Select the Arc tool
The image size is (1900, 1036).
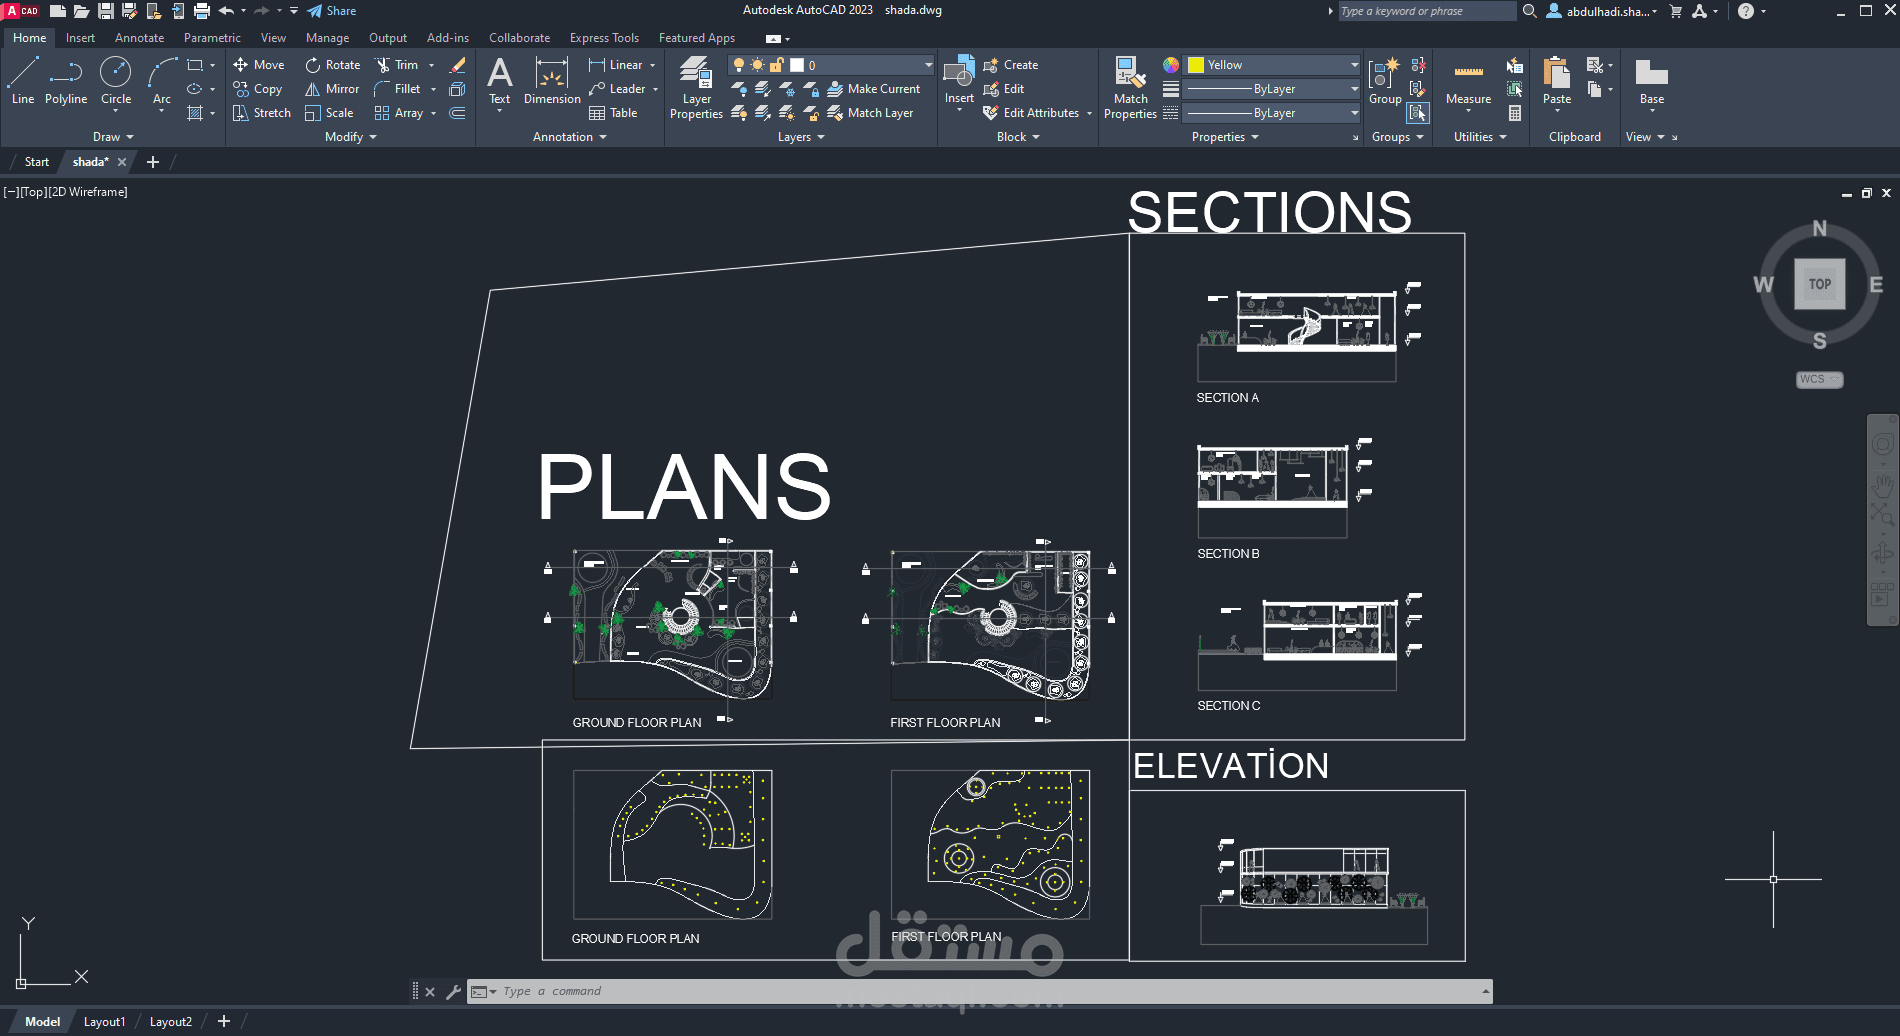point(162,80)
